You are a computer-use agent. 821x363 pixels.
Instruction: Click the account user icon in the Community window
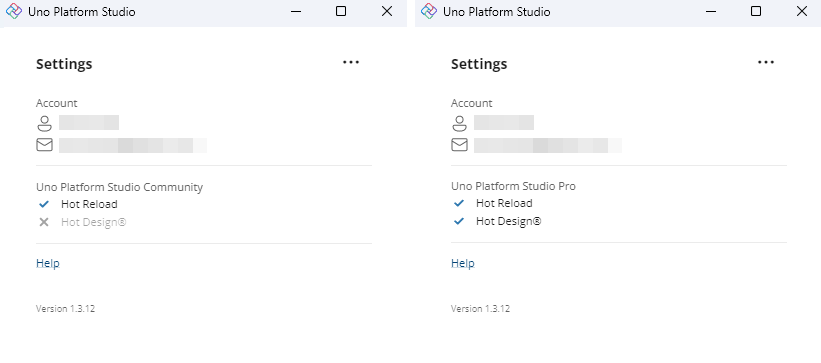(45, 123)
